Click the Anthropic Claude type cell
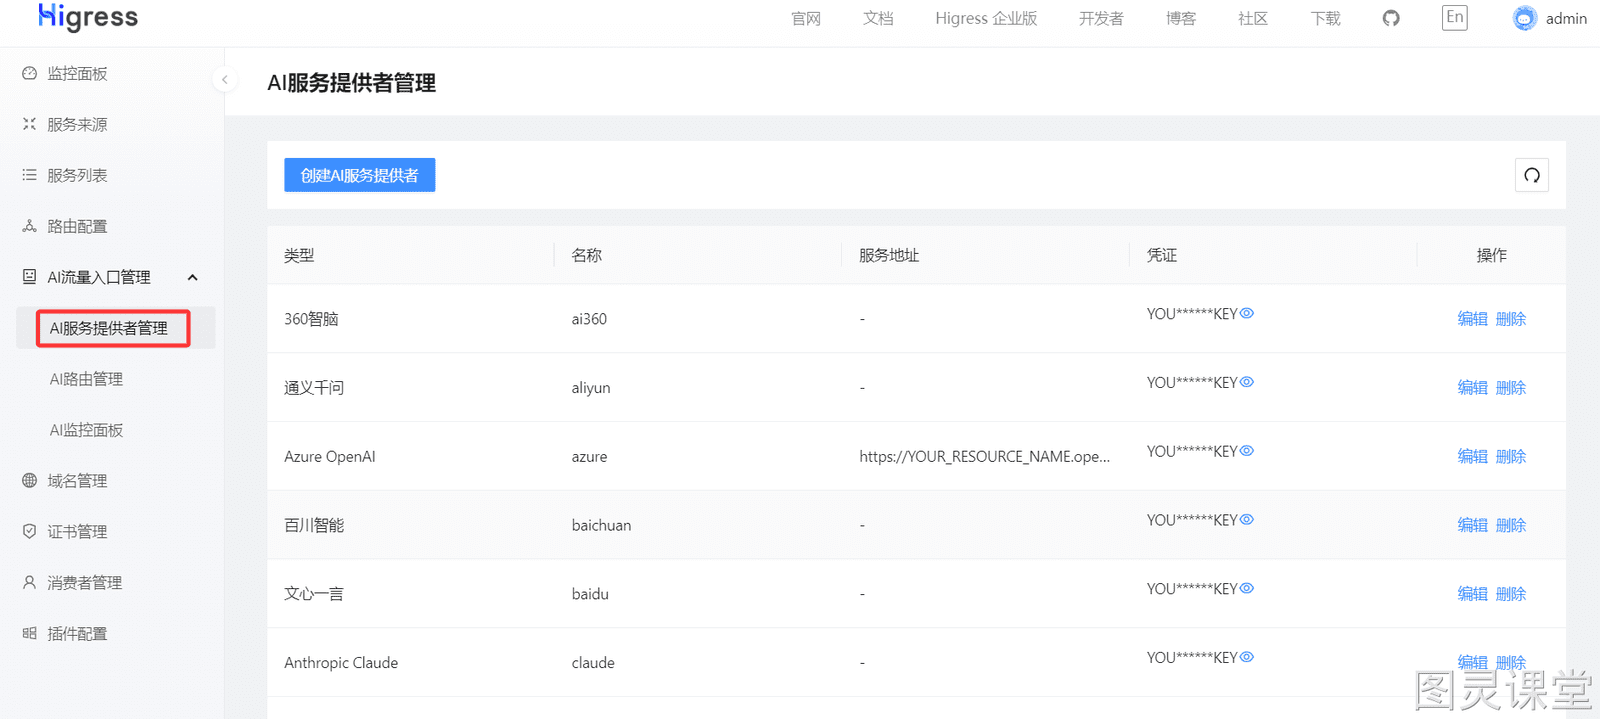This screenshot has width=1600, height=719. [341, 663]
